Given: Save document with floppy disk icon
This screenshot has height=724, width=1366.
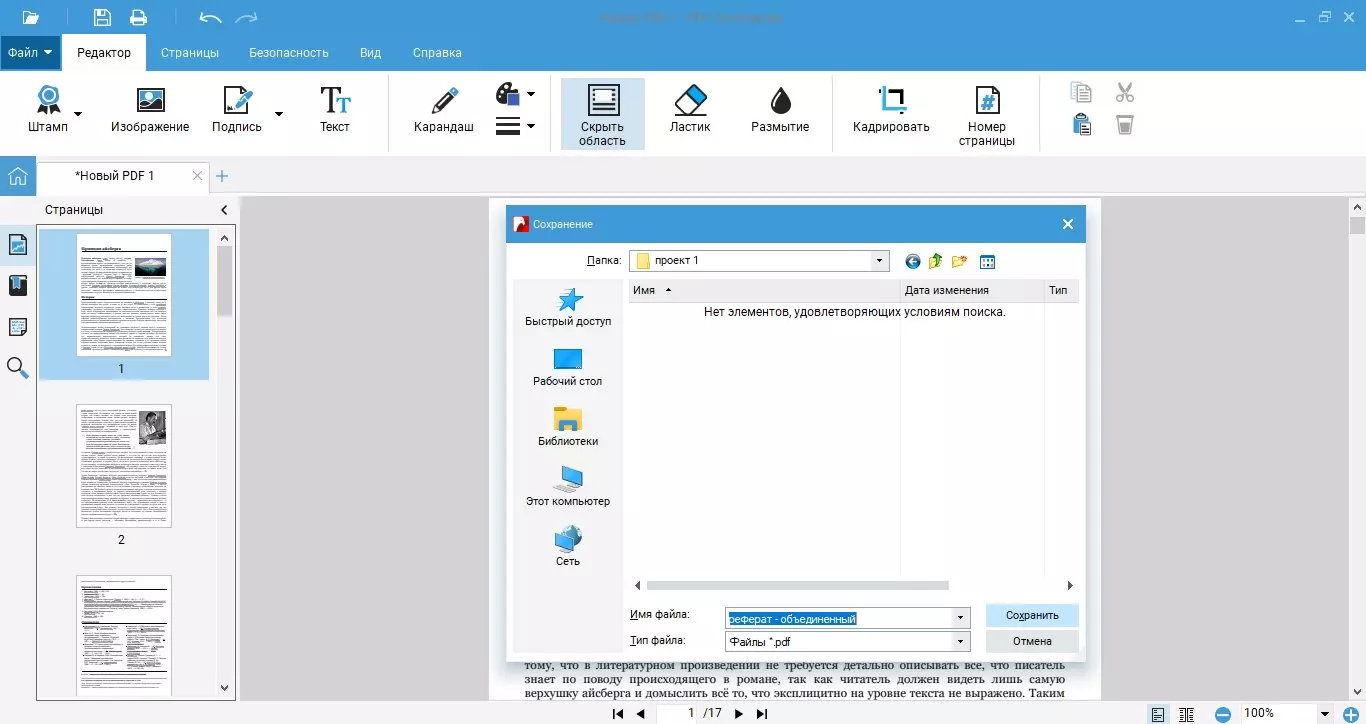Looking at the screenshot, I should [102, 17].
